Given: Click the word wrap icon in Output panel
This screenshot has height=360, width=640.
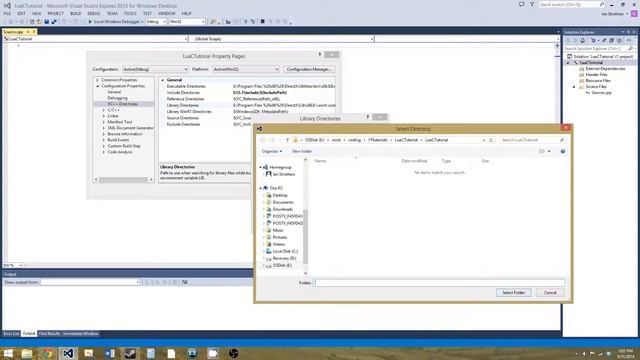Looking at the screenshot, I should (x=184, y=282).
